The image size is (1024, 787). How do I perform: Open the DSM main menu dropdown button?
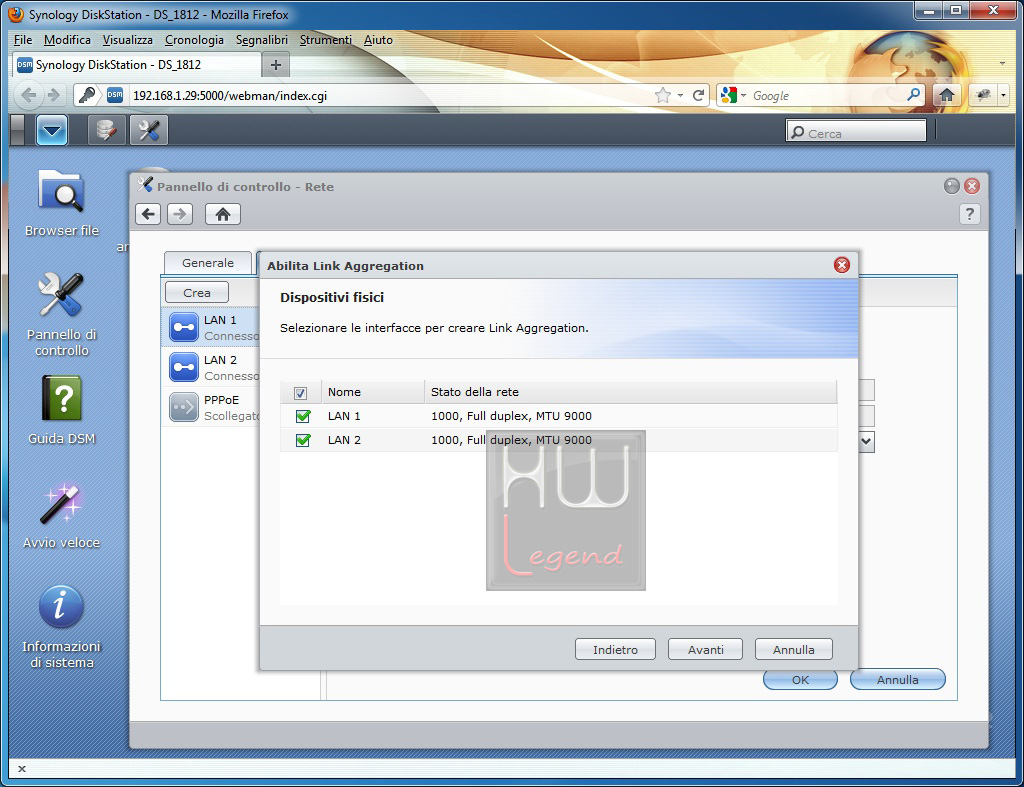[52, 131]
